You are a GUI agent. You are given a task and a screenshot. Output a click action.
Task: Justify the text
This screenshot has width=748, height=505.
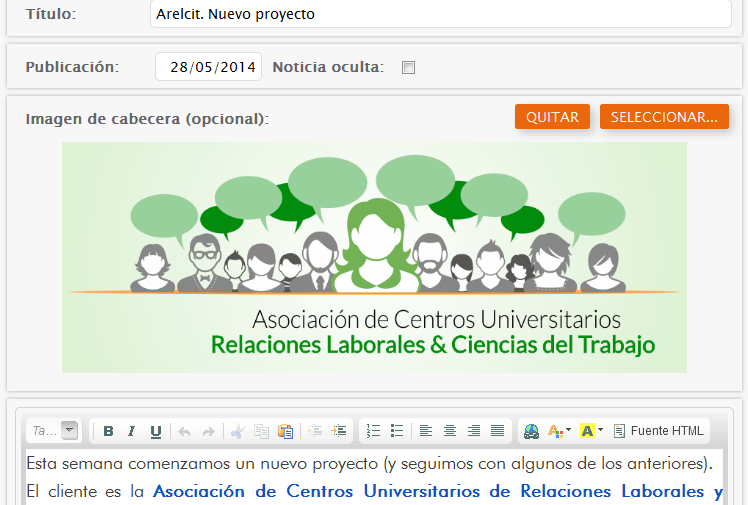[x=498, y=431]
